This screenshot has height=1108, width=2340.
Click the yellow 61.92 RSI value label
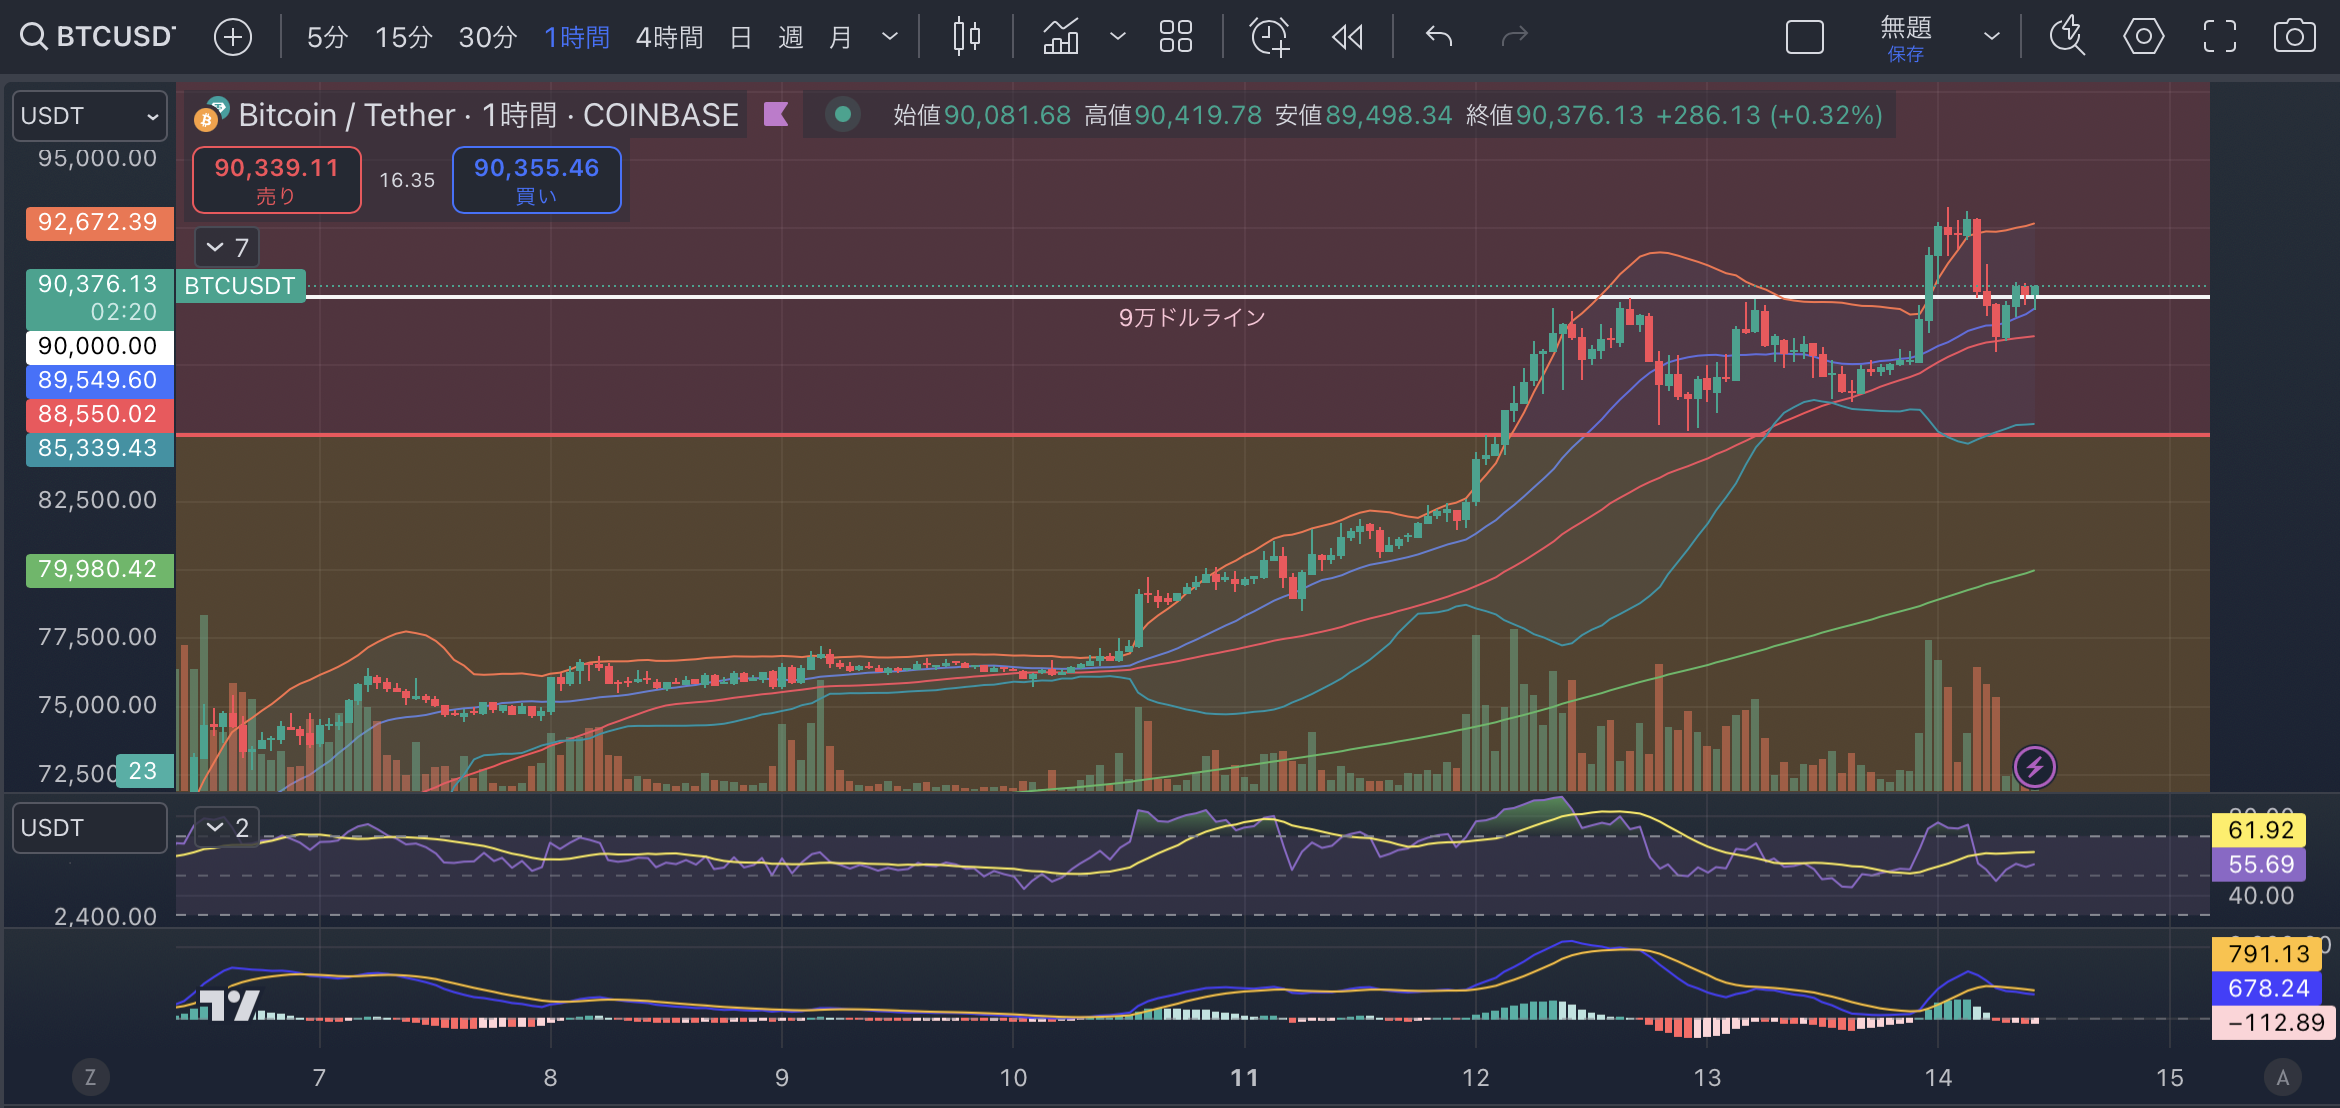(2259, 830)
